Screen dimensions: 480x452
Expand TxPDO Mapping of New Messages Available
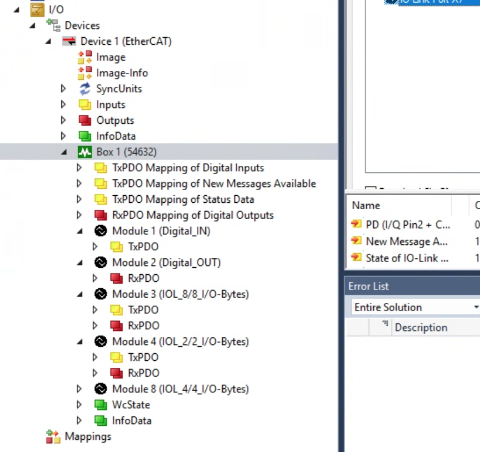click(x=79, y=183)
